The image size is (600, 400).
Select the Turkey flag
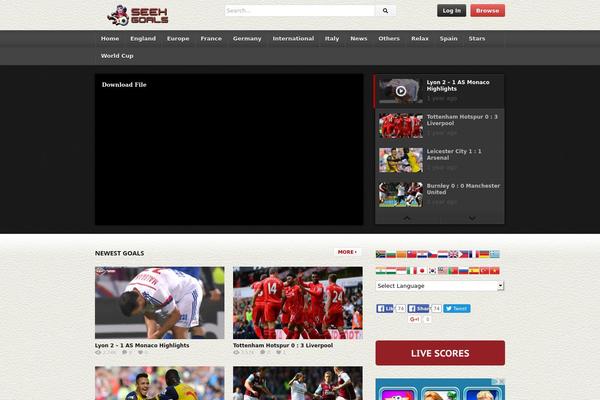(x=484, y=271)
